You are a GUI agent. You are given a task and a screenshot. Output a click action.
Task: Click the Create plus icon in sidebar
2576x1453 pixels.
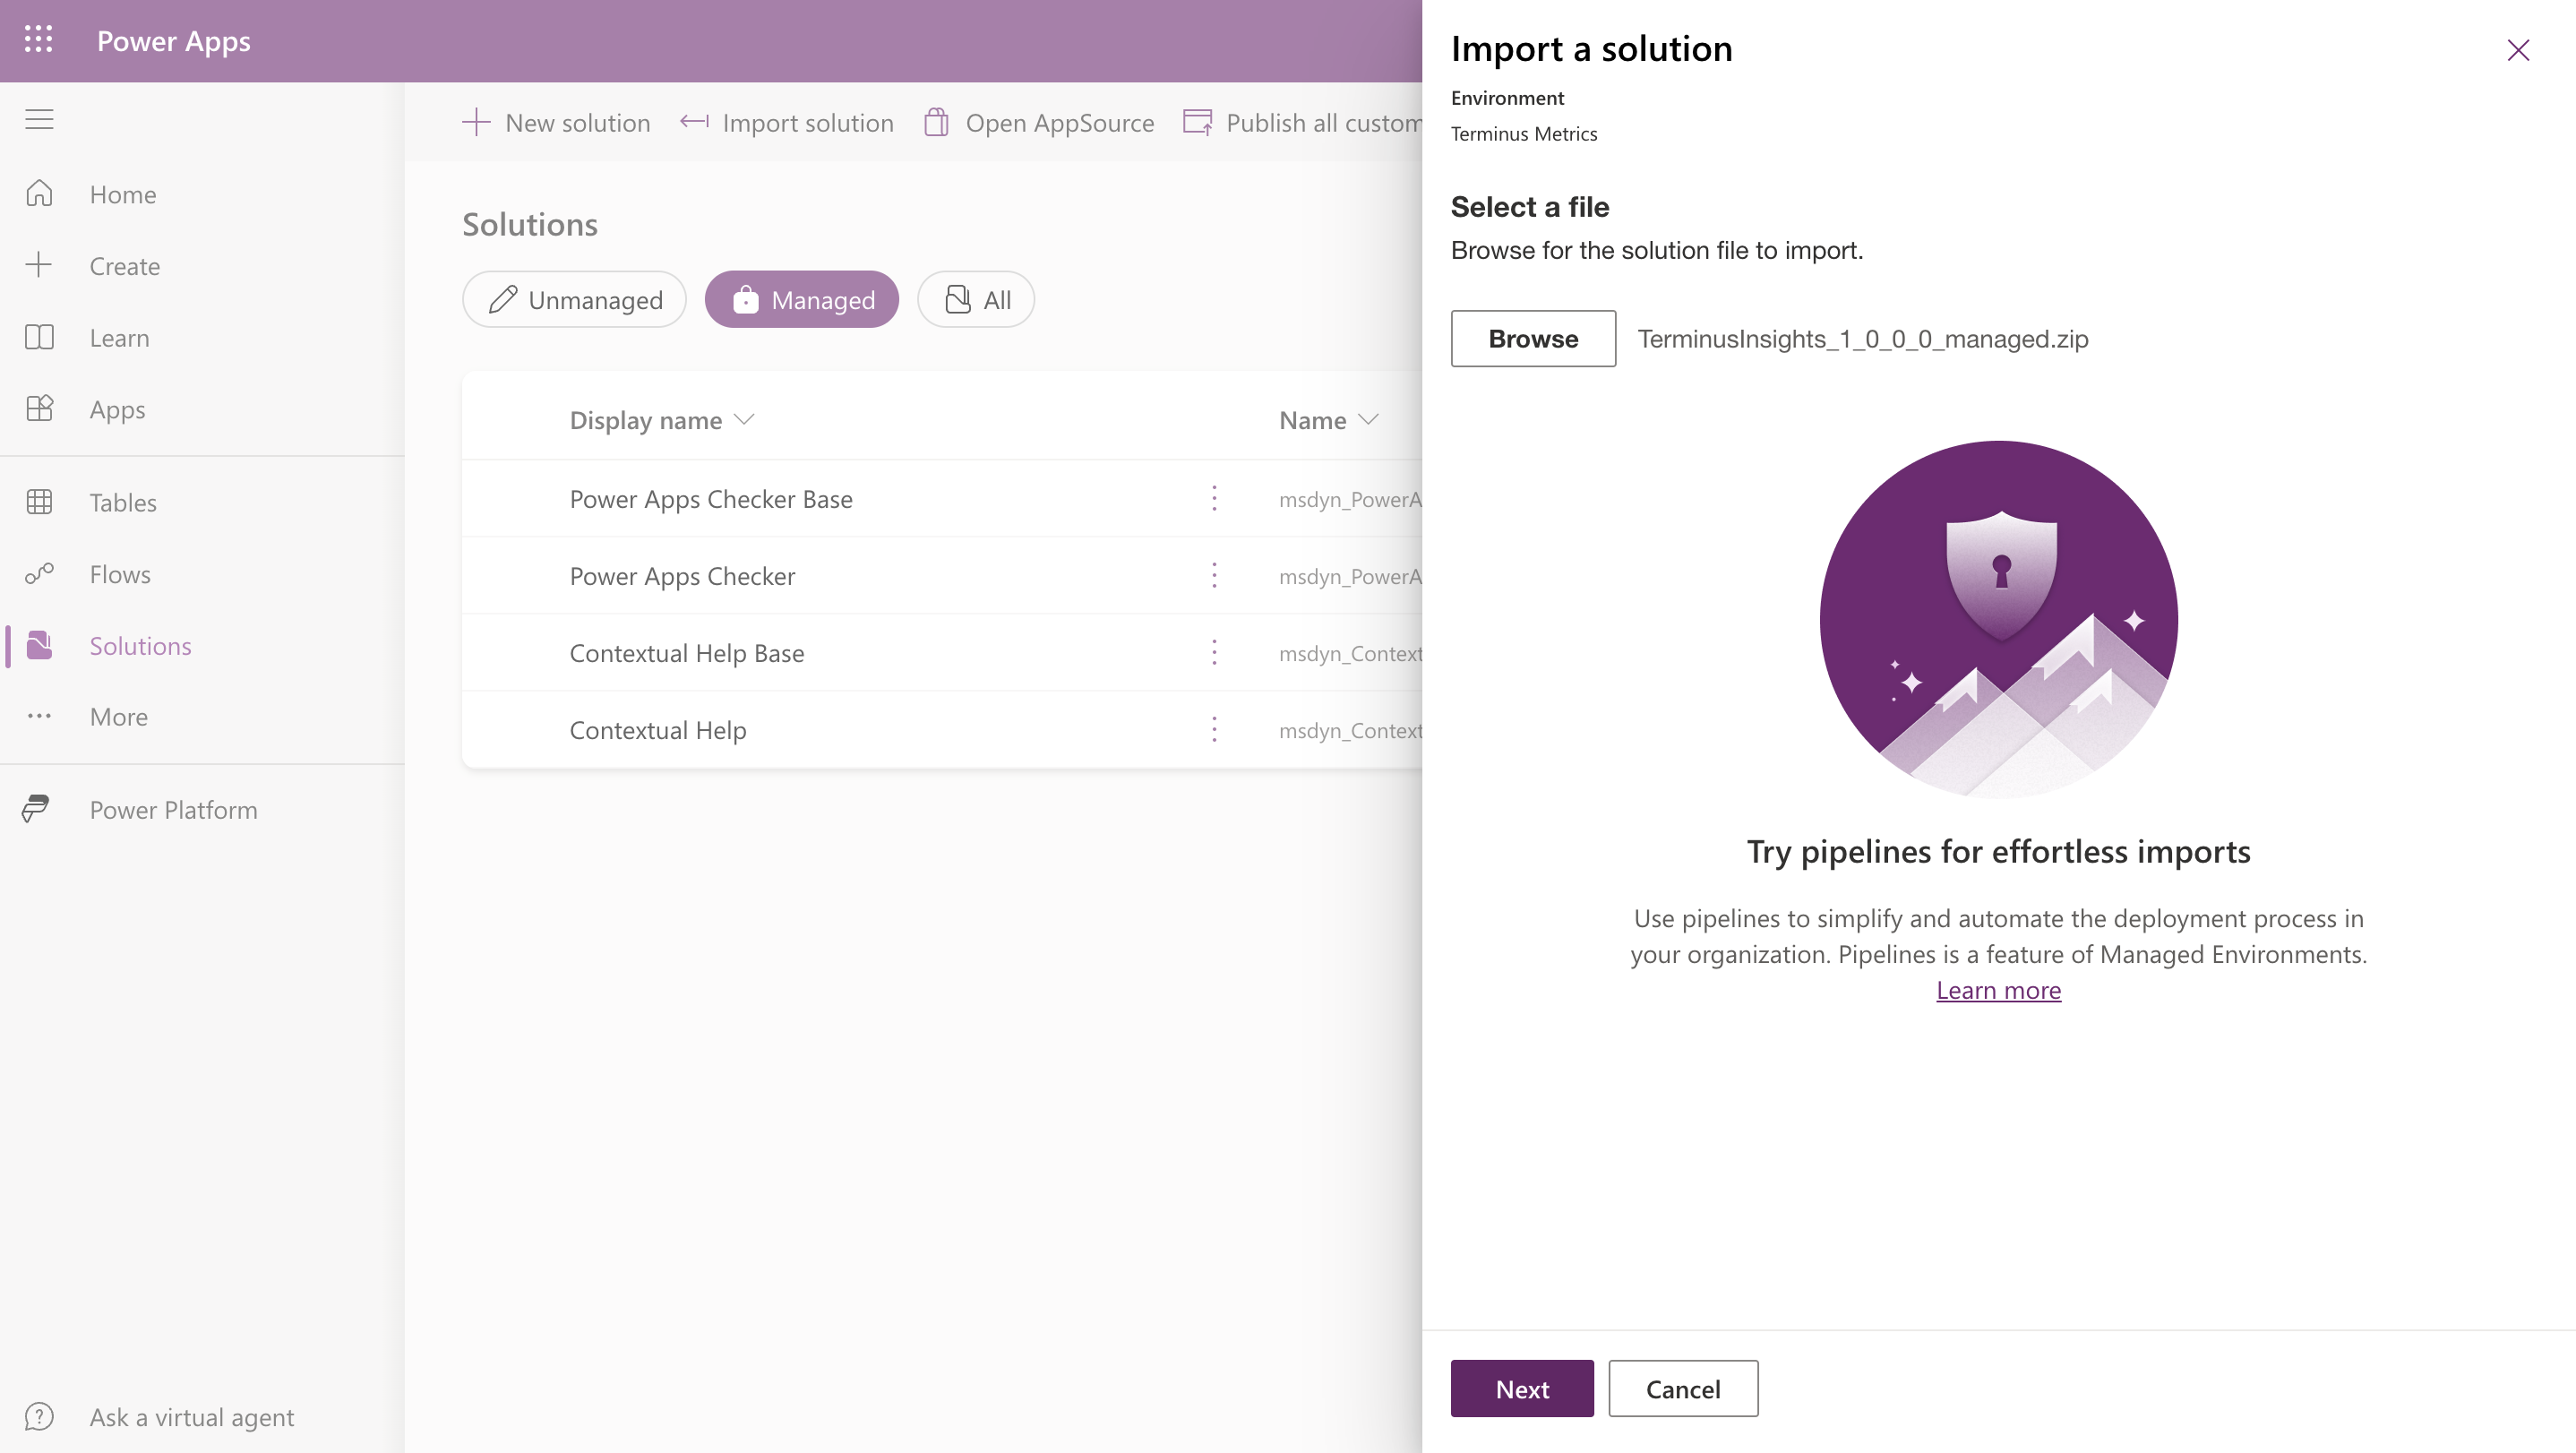[39, 265]
